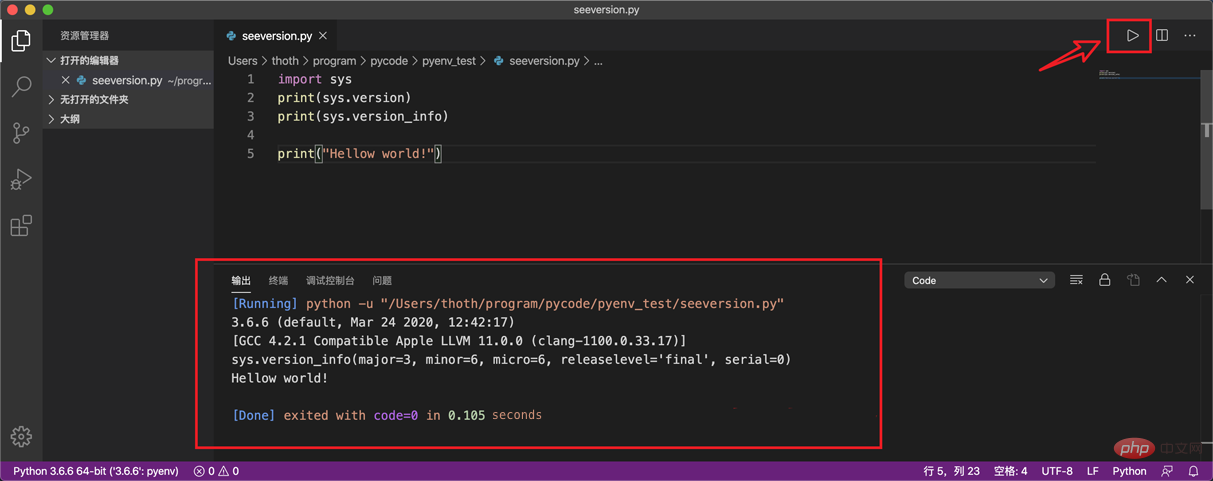Open the Code output channel dropdown
This screenshot has width=1213, height=481.
click(x=979, y=281)
